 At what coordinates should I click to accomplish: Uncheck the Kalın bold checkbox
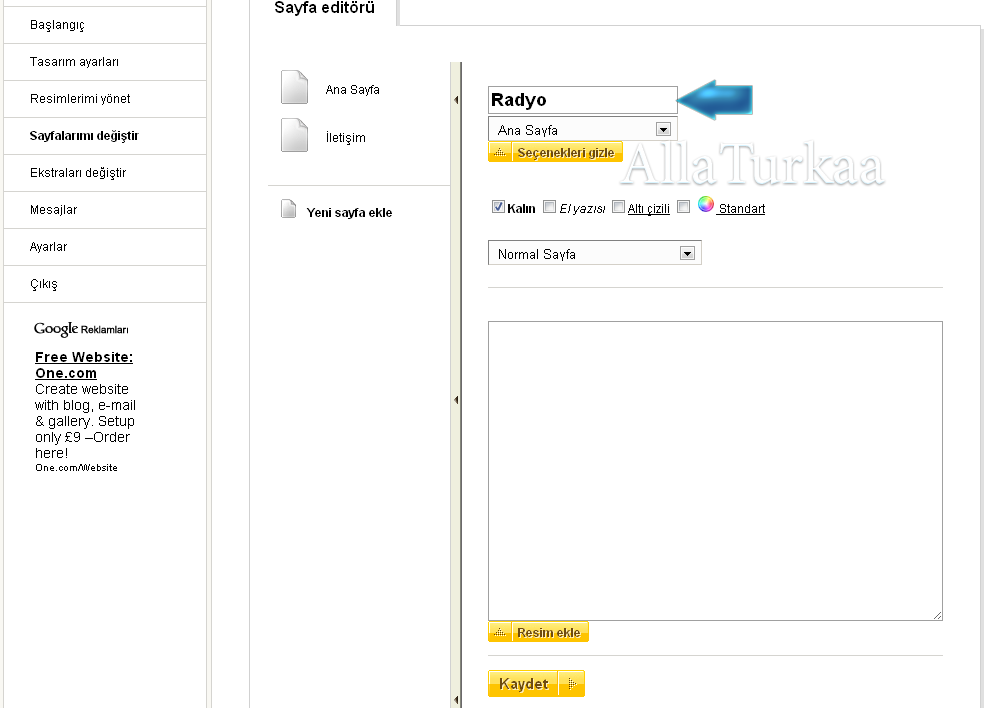click(498, 208)
